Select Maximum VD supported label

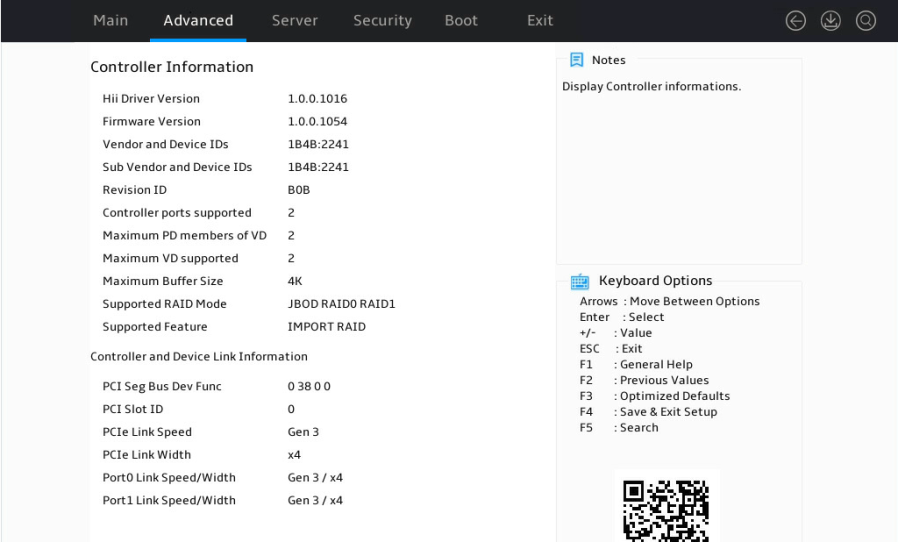point(170,258)
